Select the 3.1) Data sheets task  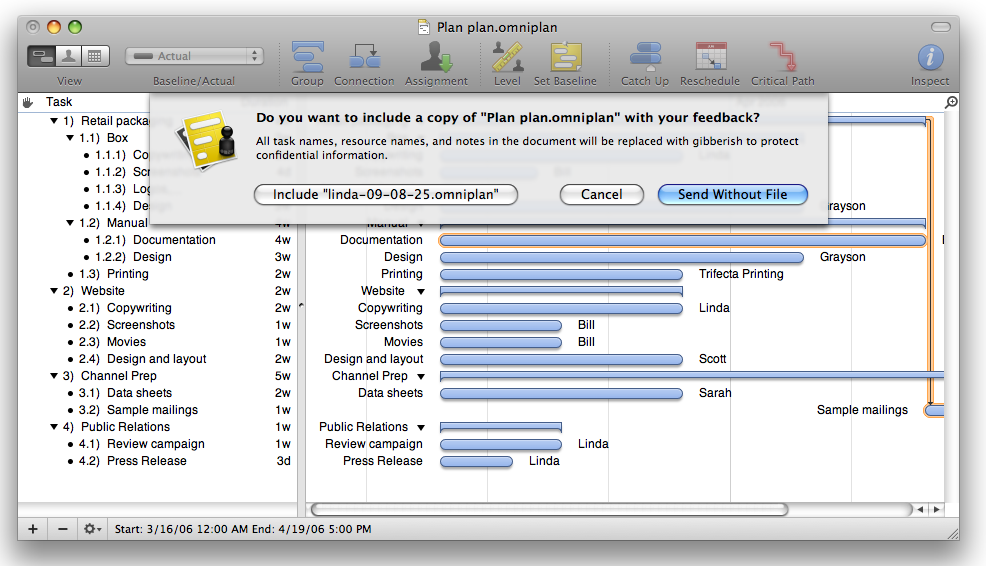click(x=157, y=392)
